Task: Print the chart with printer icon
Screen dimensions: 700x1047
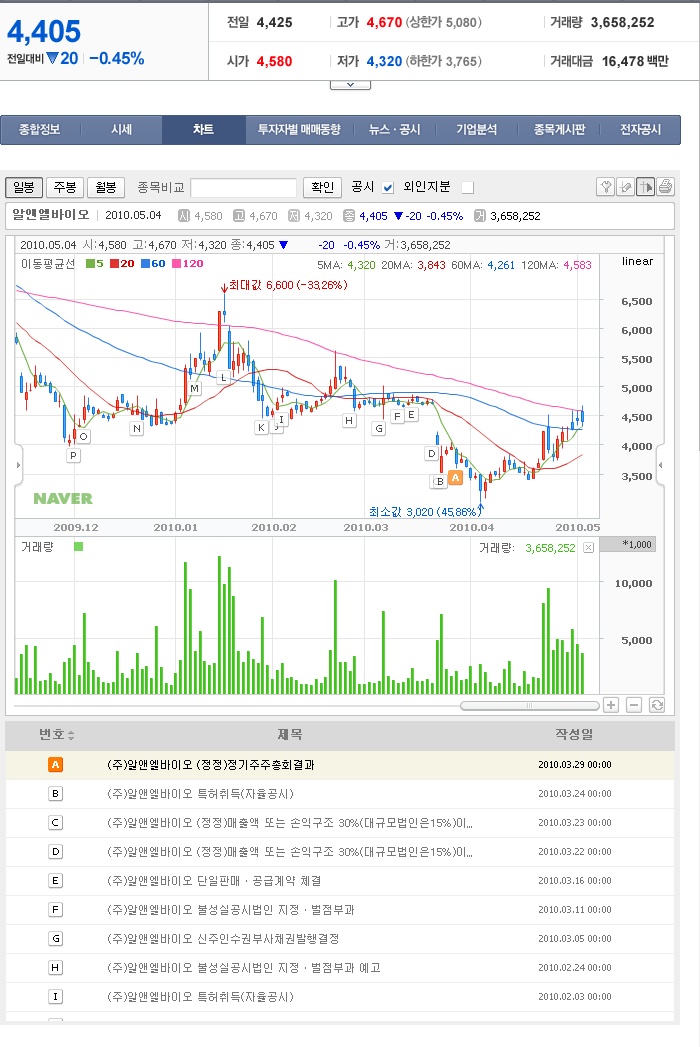Action: point(665,187)
